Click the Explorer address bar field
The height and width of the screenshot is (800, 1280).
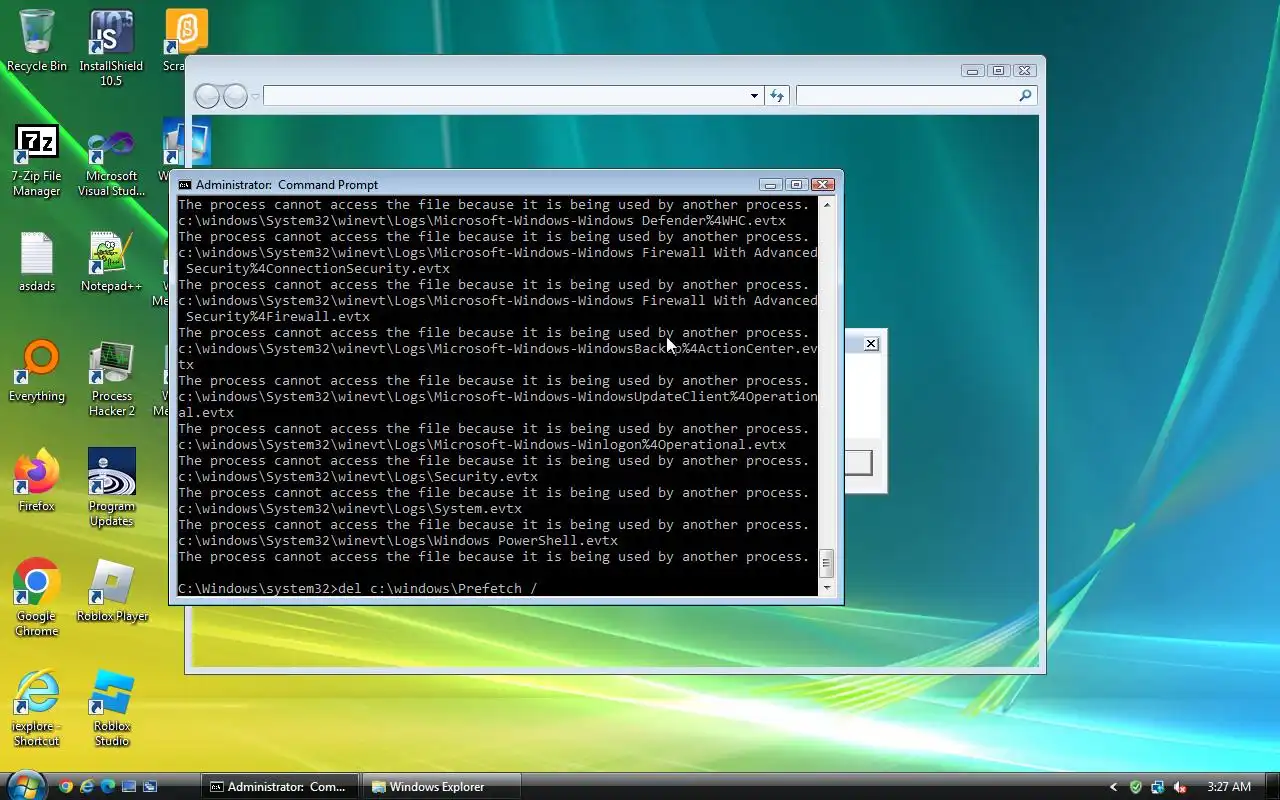(x=505, y=96)
